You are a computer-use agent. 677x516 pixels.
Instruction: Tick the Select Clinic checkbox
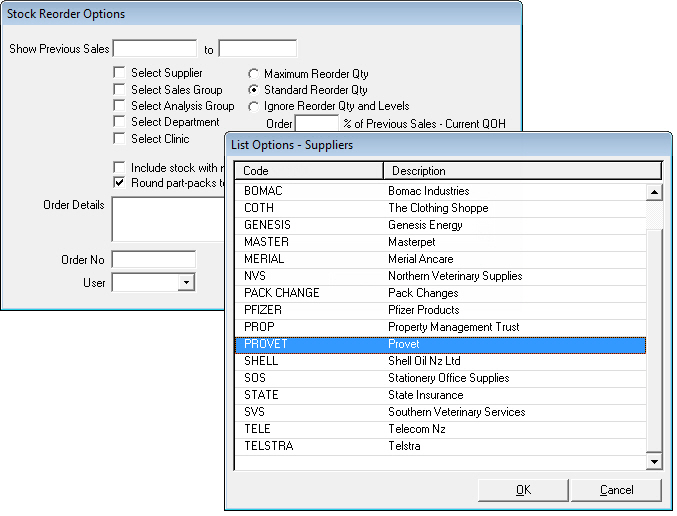click(119, 139)
